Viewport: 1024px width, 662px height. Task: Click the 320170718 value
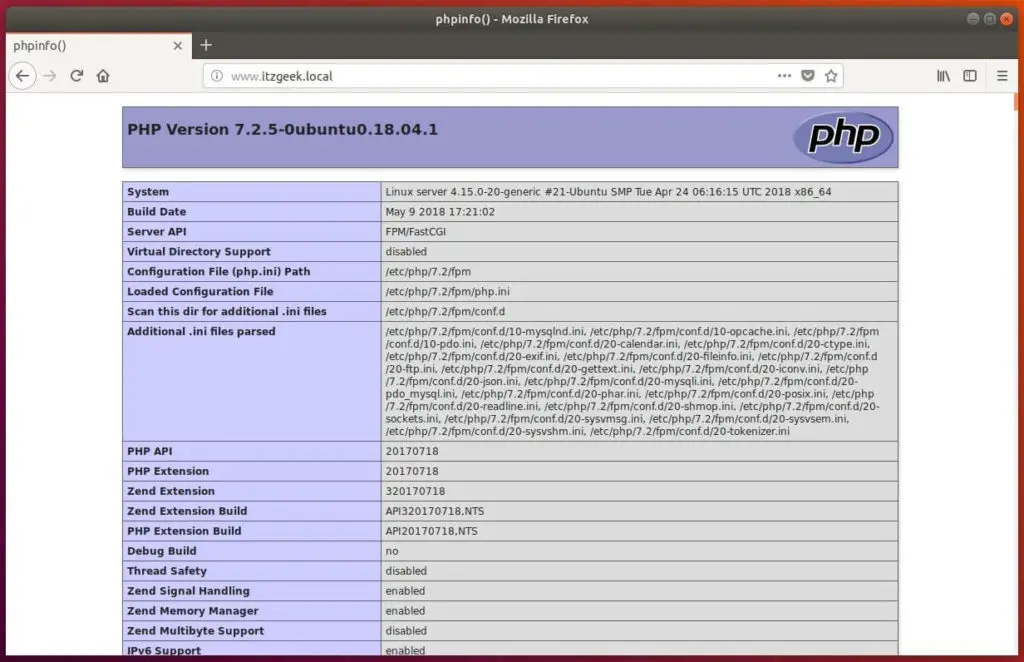click(415, 491)
